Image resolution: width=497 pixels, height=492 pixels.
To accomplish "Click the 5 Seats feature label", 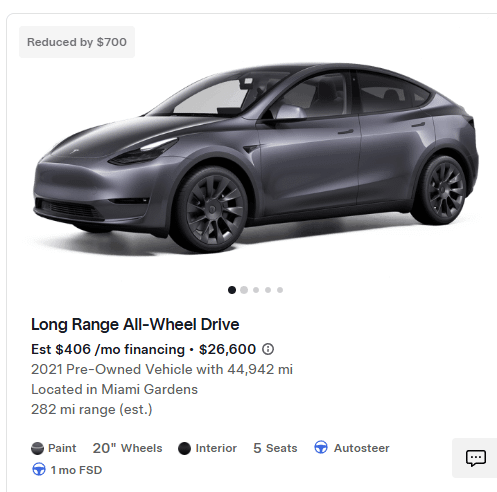I will [x=275, y=448].
